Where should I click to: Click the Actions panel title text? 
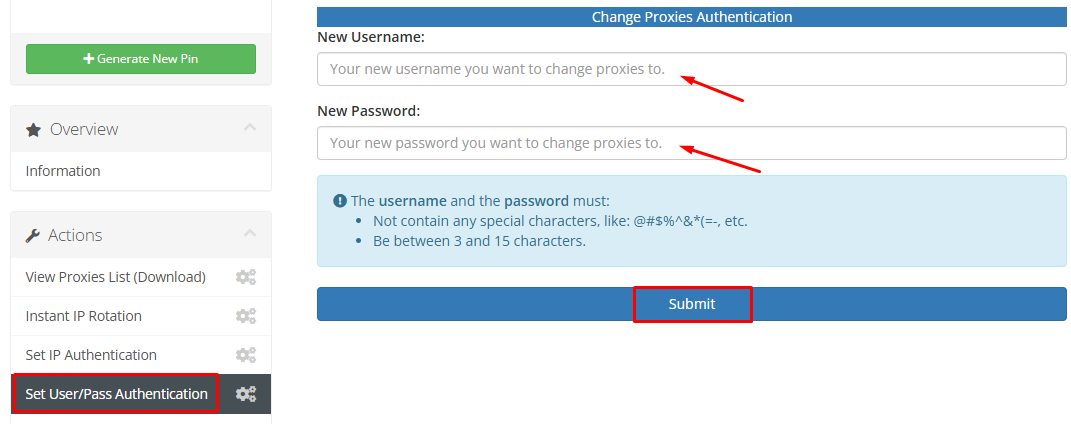tap(75, 235)
